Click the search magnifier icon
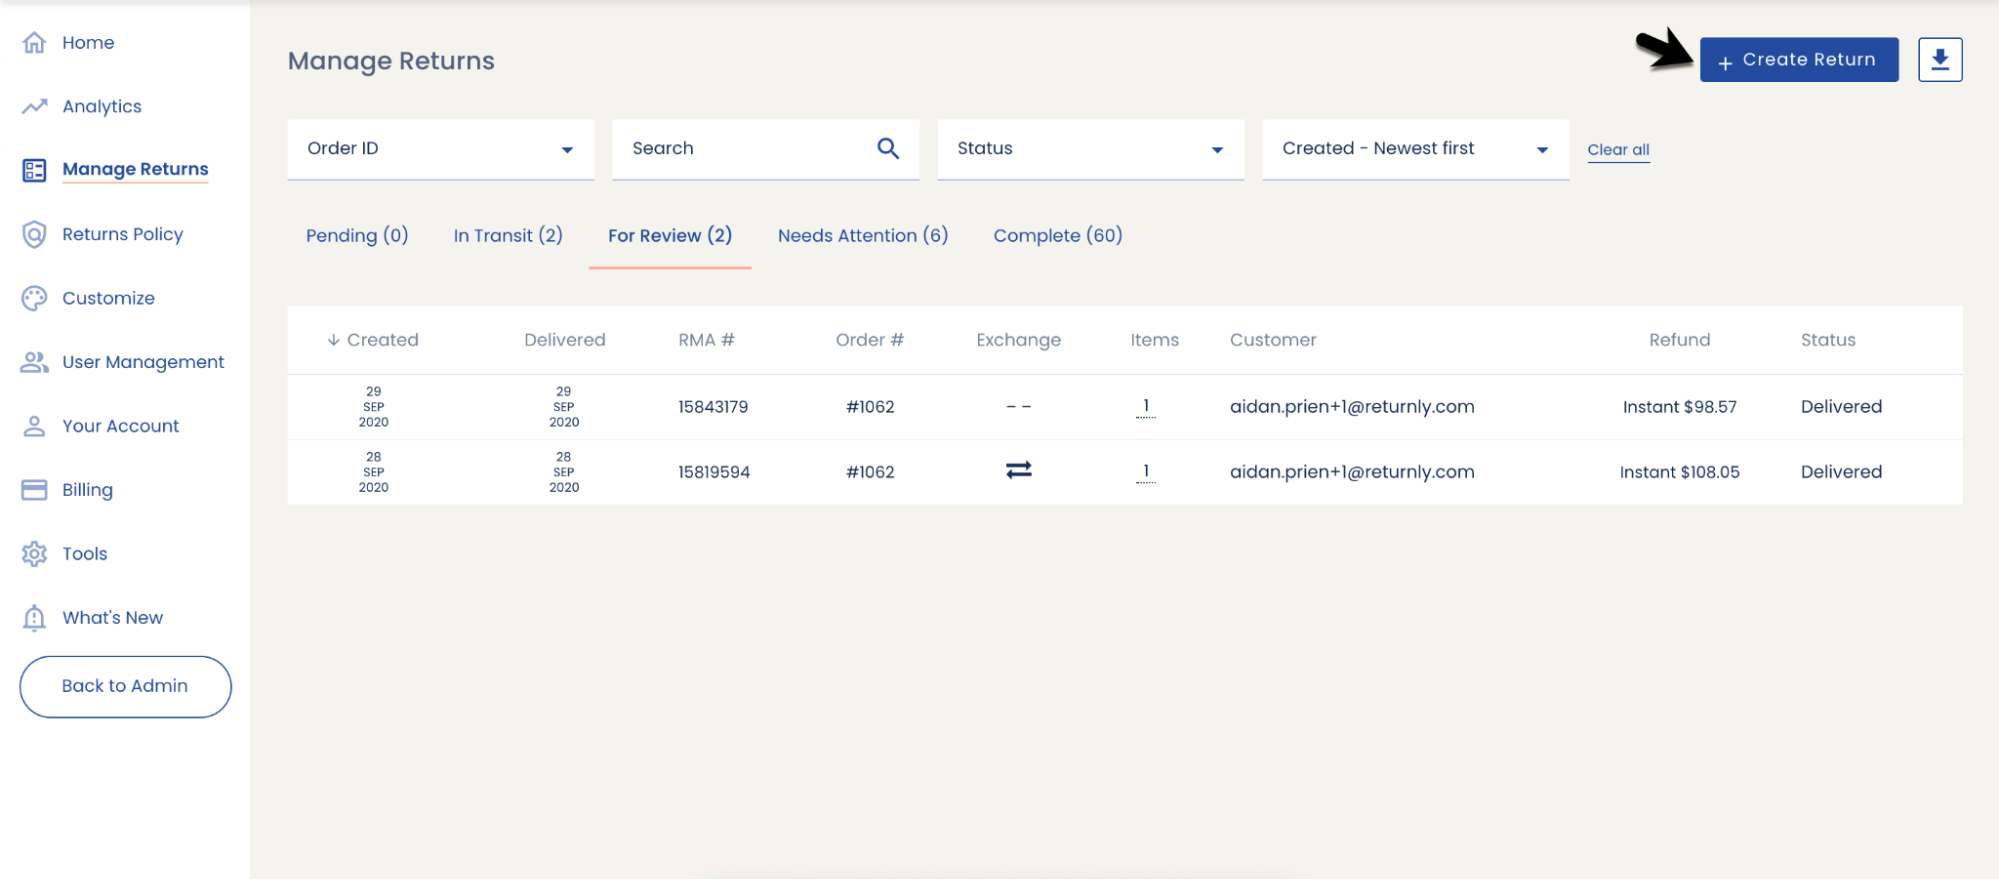 coord(888,148)
